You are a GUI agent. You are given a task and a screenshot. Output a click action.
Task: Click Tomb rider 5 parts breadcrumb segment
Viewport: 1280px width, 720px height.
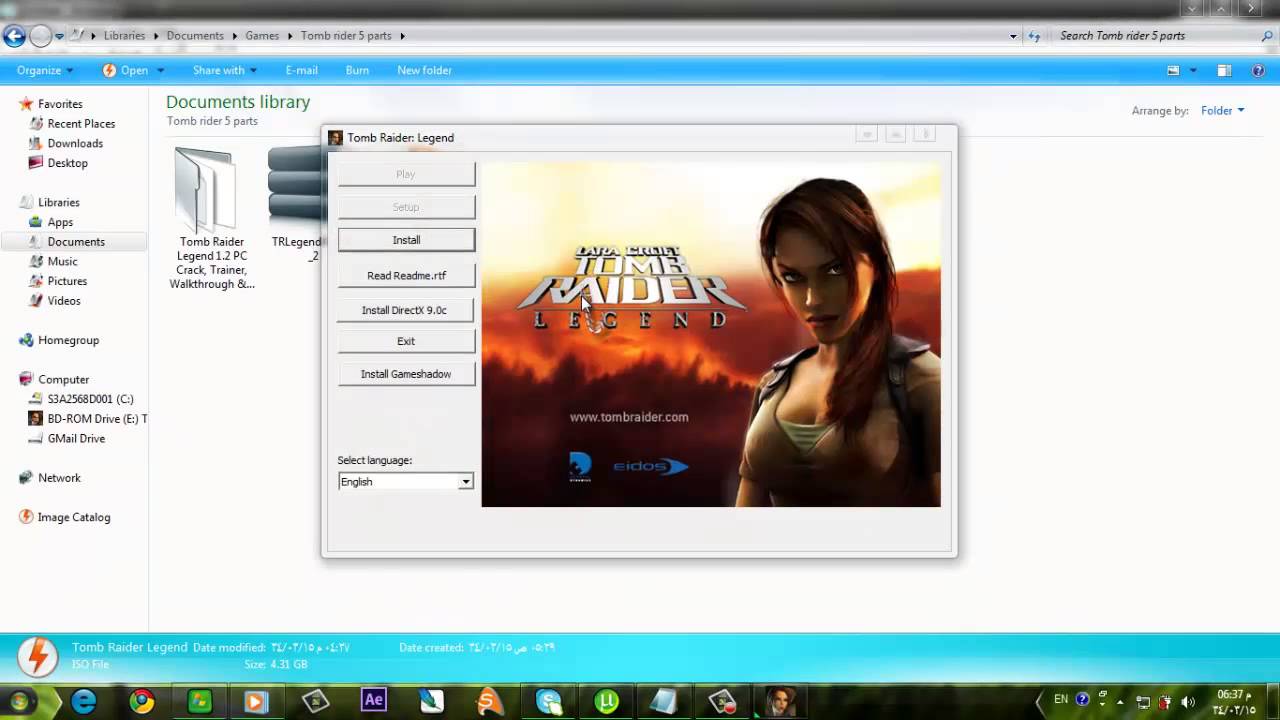346,35
